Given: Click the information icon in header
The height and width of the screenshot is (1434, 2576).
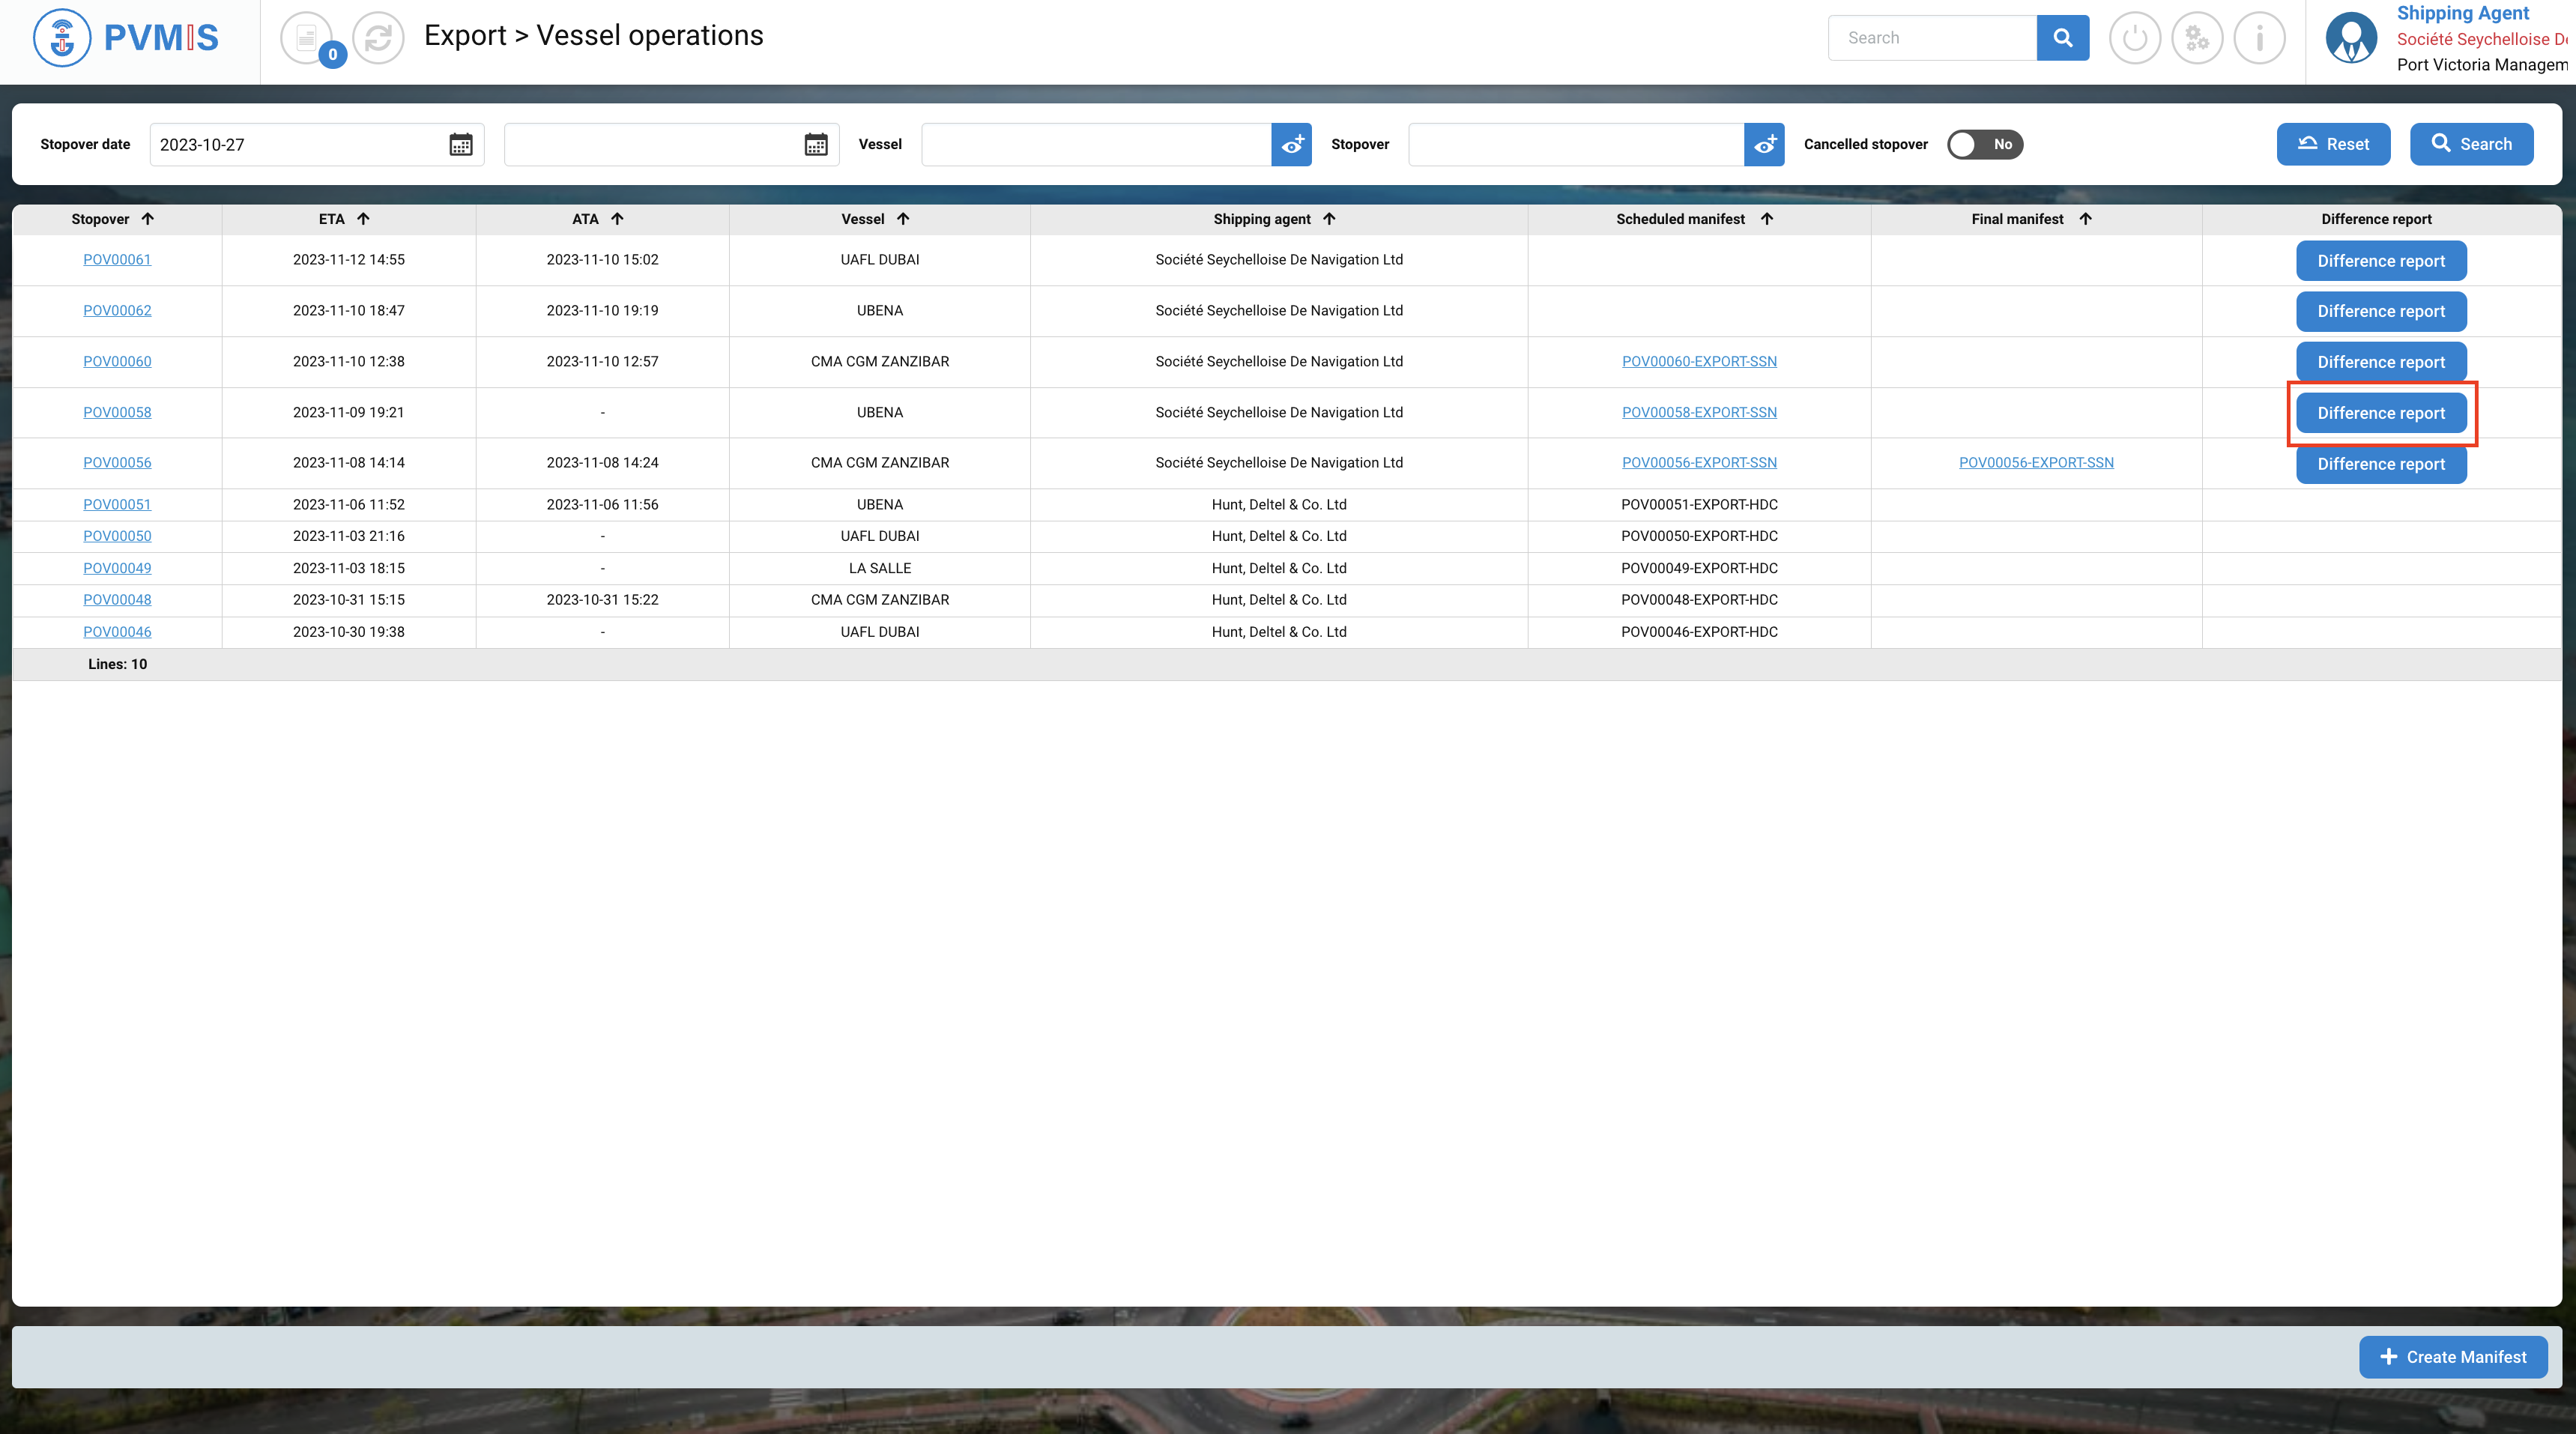Looking at the screenshot, I should (x=2259, y=38).
